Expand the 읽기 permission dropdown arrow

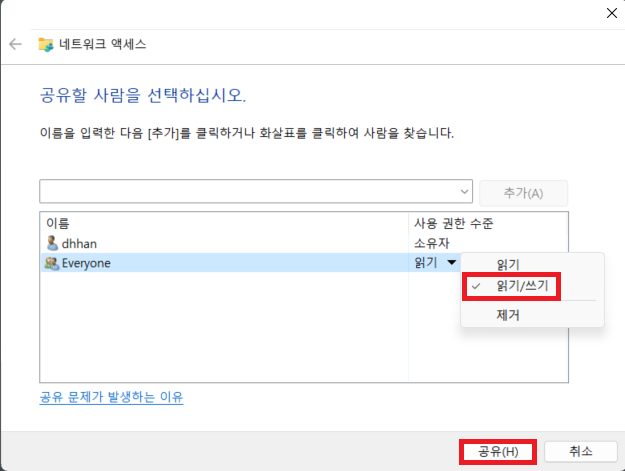pos(452,262)
